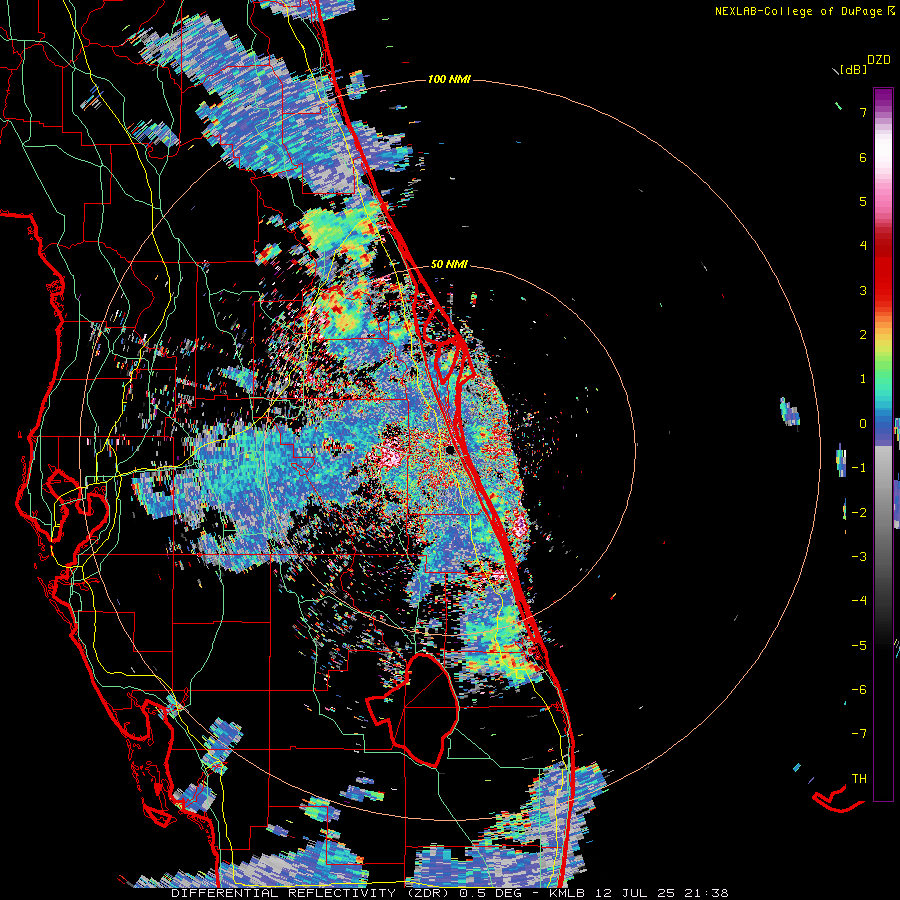The width and height of the screenshot is (900, 900).
Task: Click the KMLB station identifier in caption
Action: (x=568, y=893)
